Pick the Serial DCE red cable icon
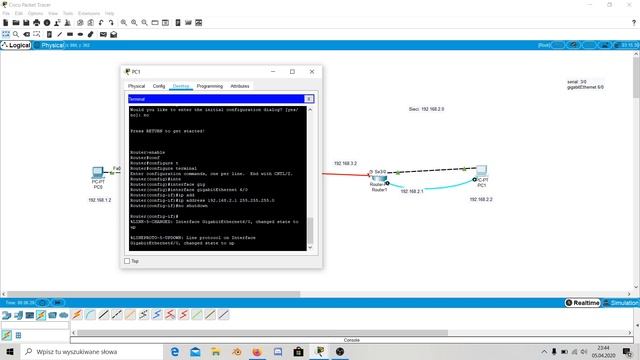 click(x=170, y=315)
